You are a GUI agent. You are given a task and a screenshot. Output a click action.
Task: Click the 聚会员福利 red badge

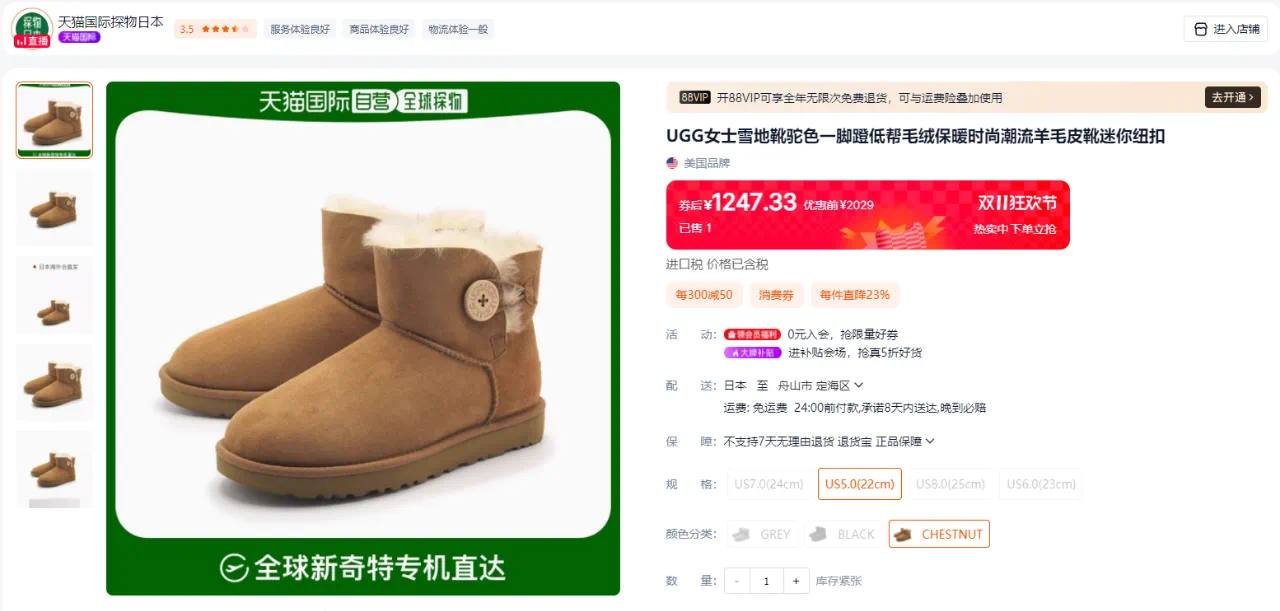point(752,334)
